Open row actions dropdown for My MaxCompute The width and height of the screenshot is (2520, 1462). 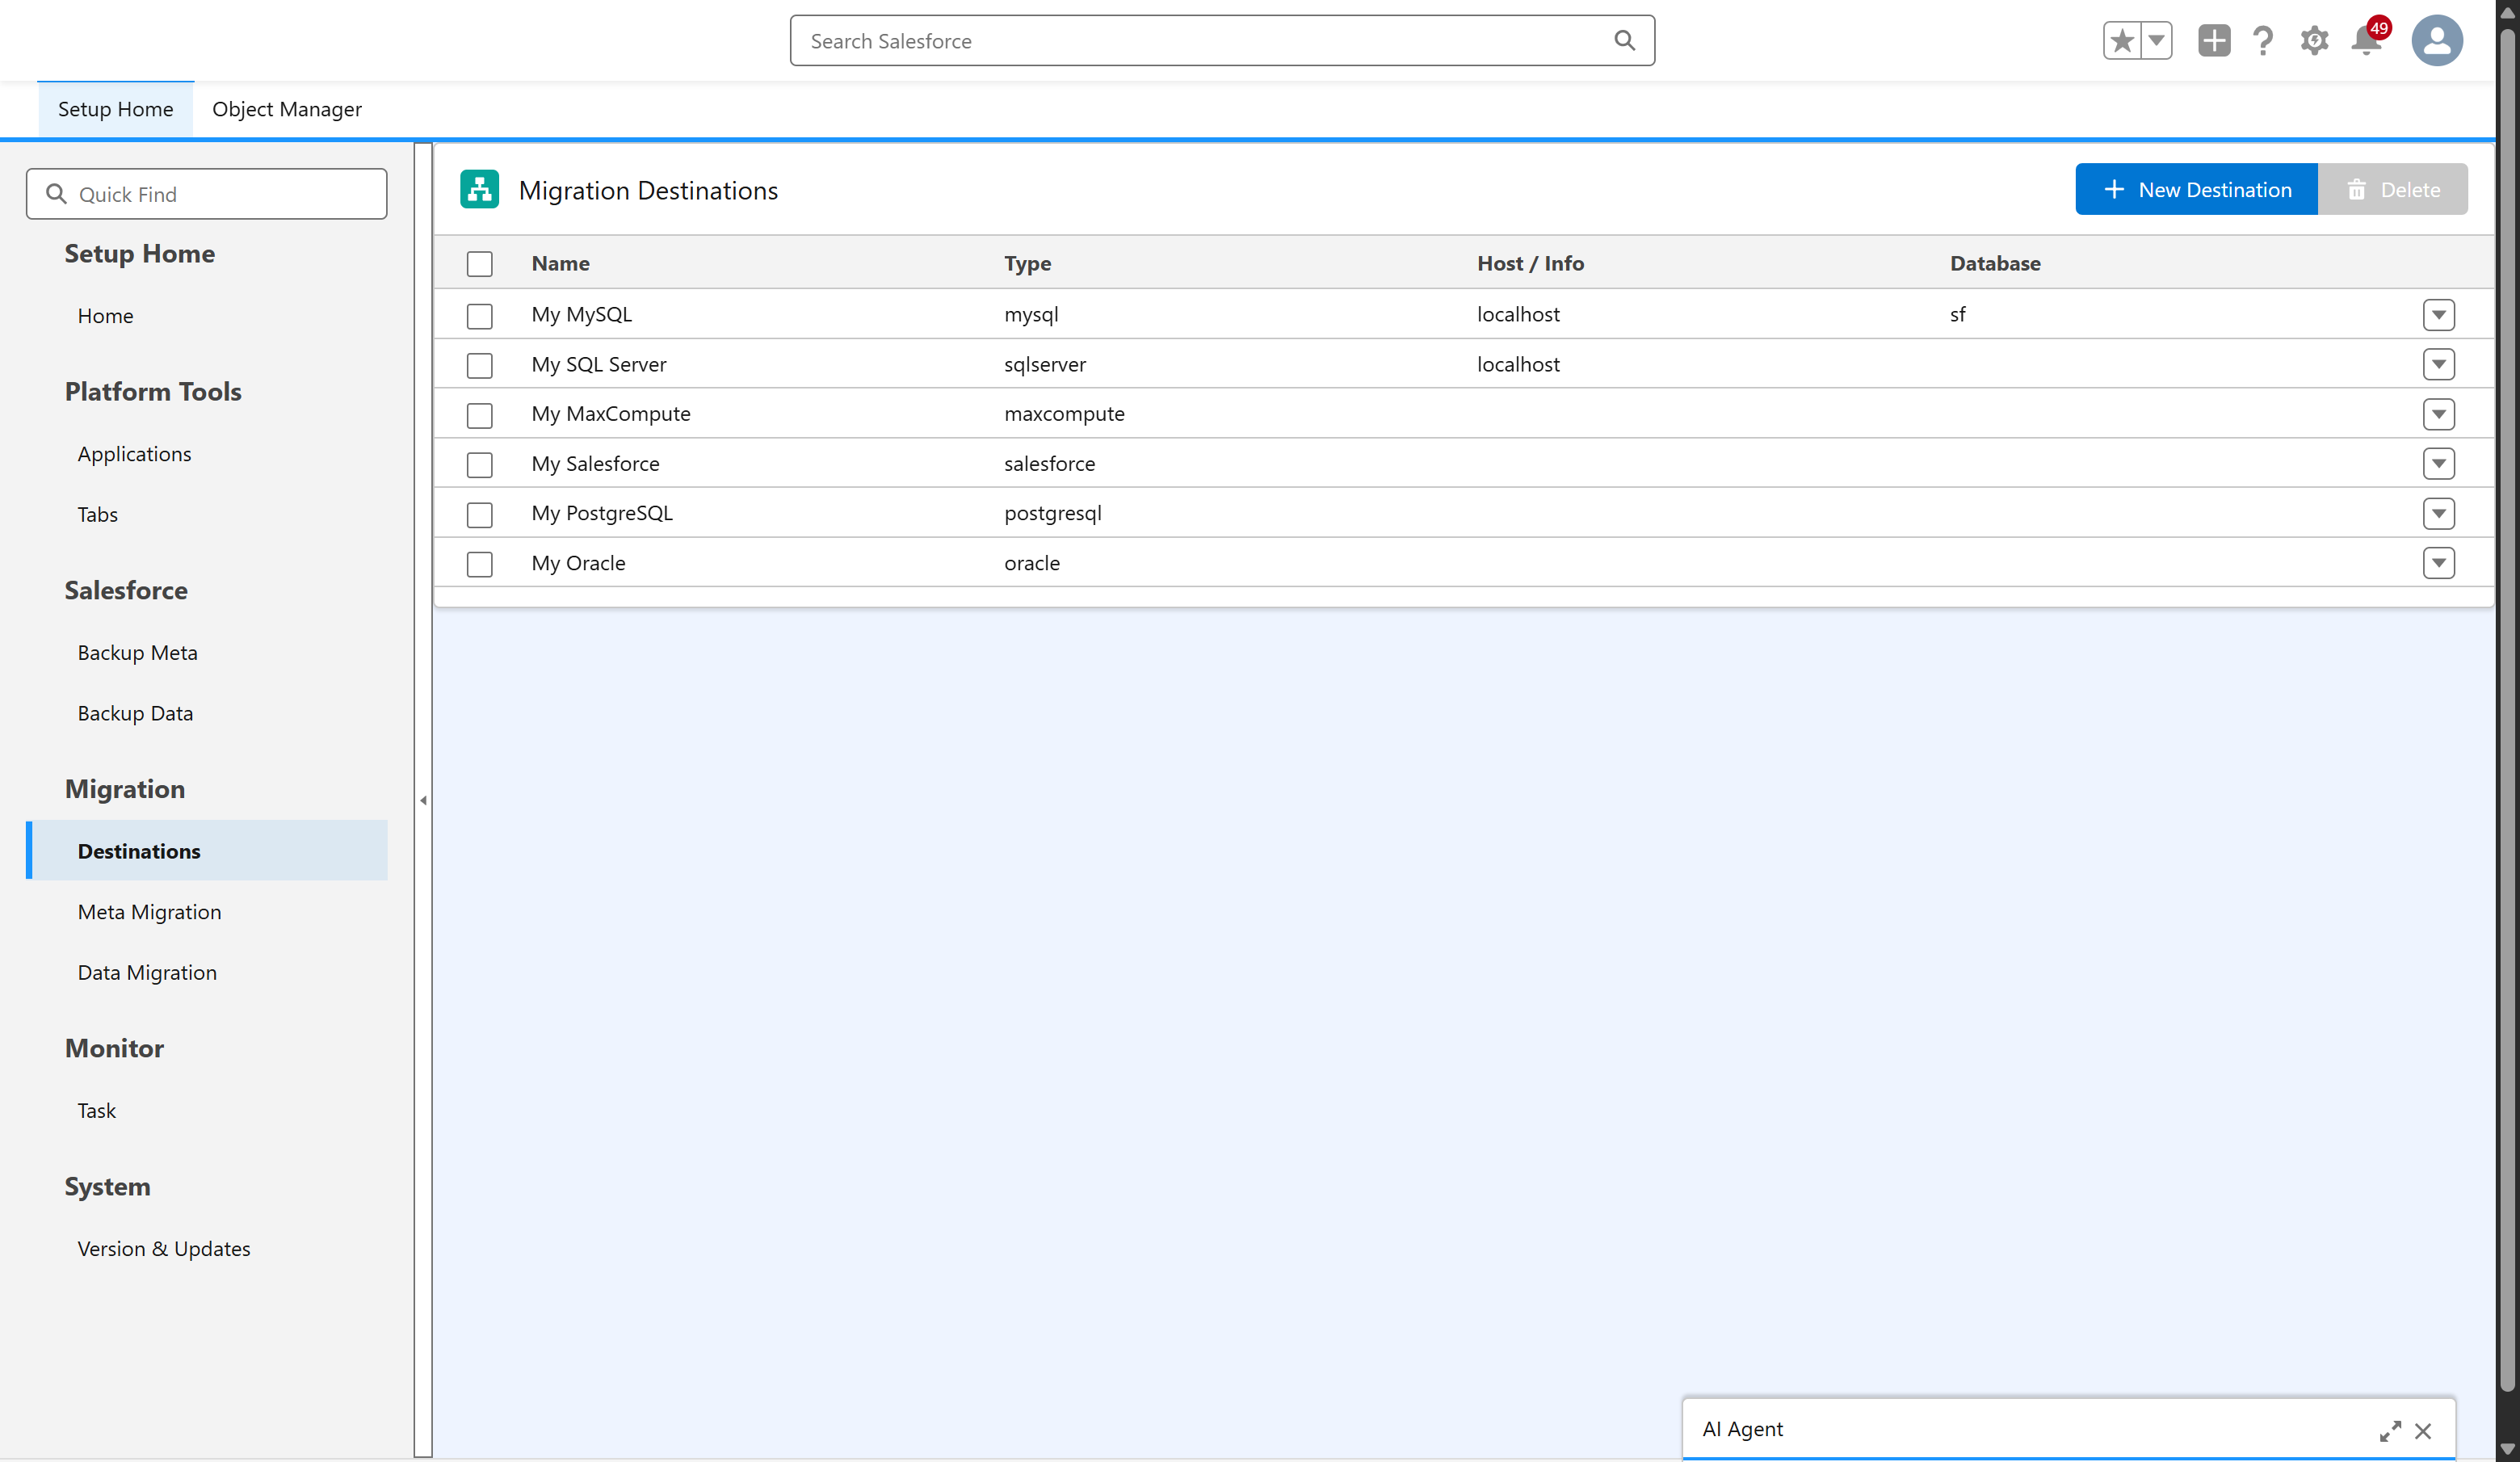[x=2438, y=414]
